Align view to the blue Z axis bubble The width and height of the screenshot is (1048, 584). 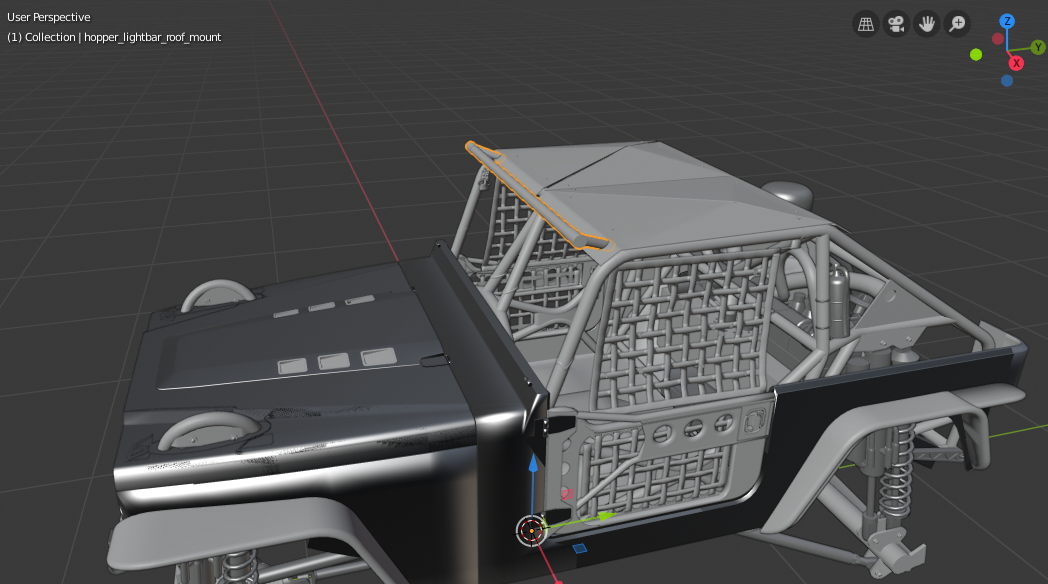[x=1007, y=21]
